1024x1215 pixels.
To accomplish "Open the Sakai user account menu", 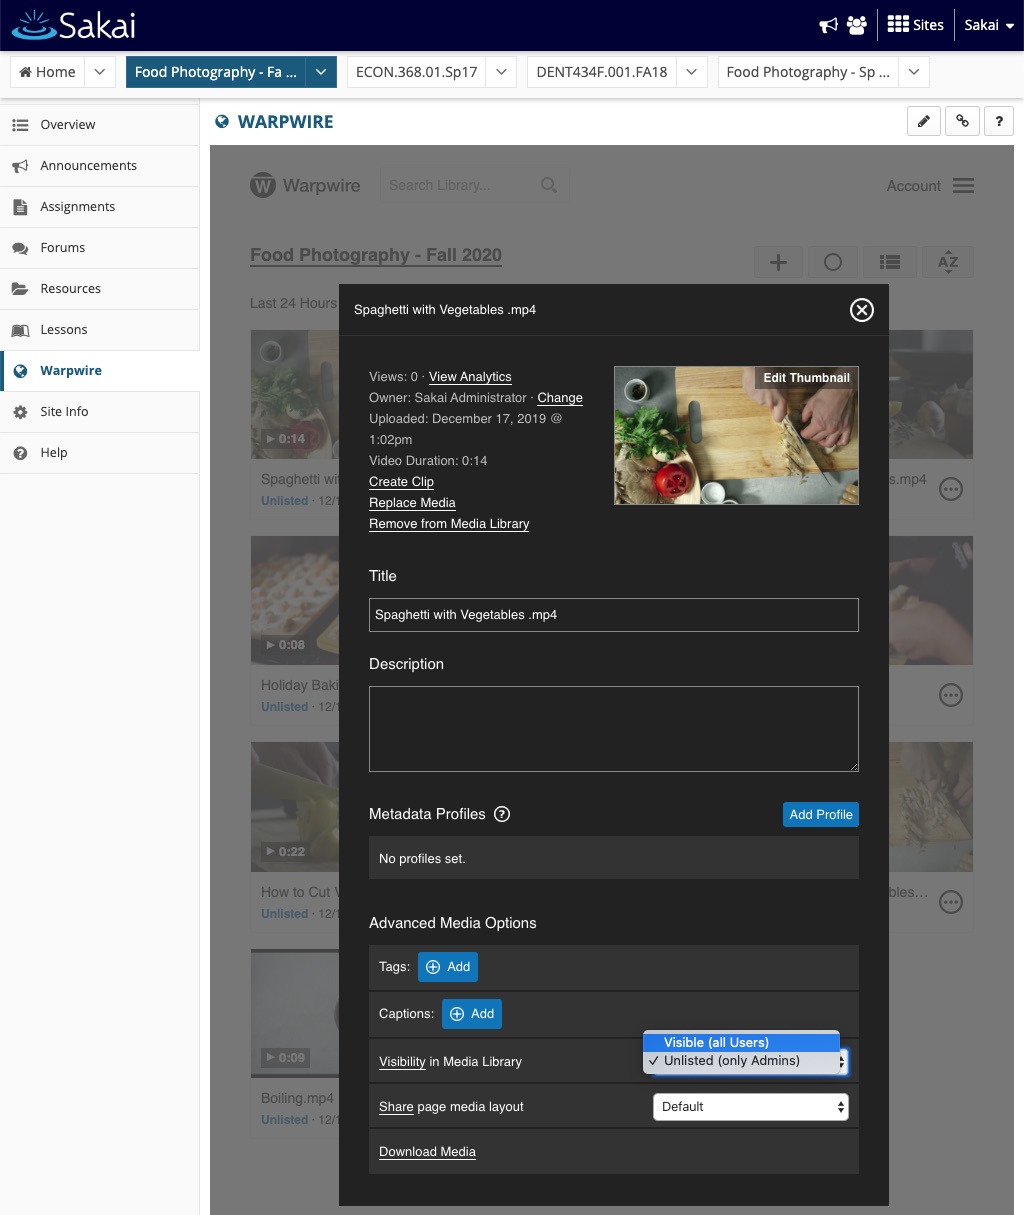I will [x=989, y=25].
